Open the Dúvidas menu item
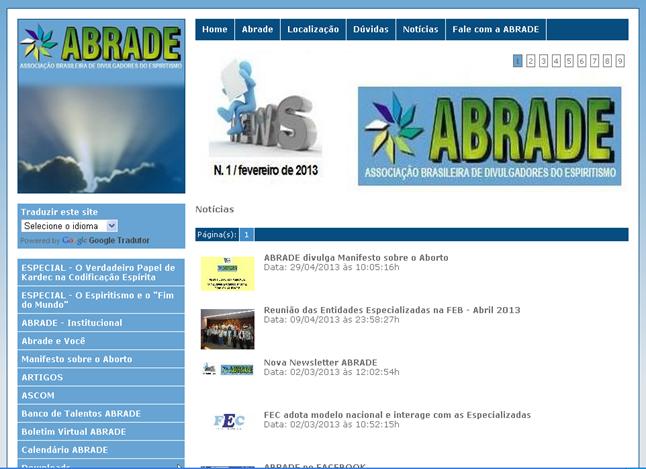This screenshot has height=469, width=646. coord(371,29)
